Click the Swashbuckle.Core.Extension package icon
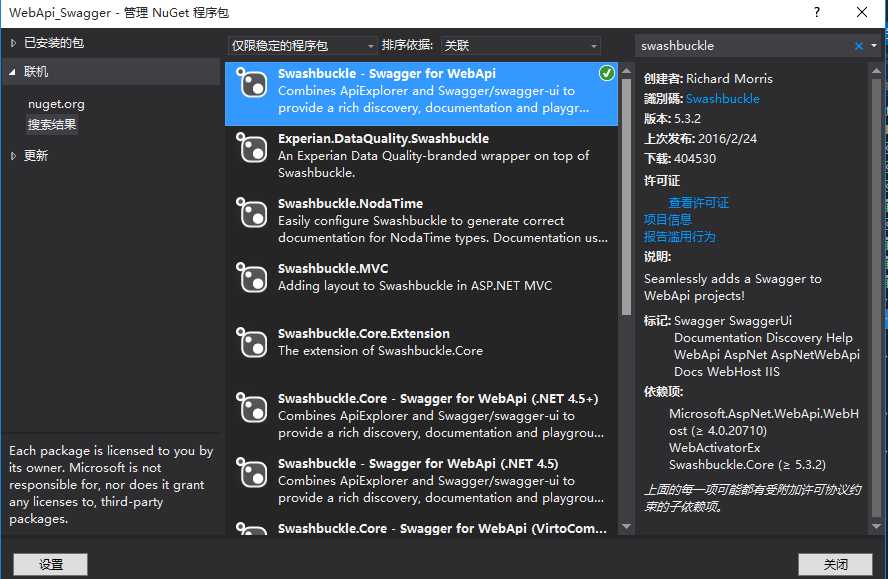 [x=251, y=343]
